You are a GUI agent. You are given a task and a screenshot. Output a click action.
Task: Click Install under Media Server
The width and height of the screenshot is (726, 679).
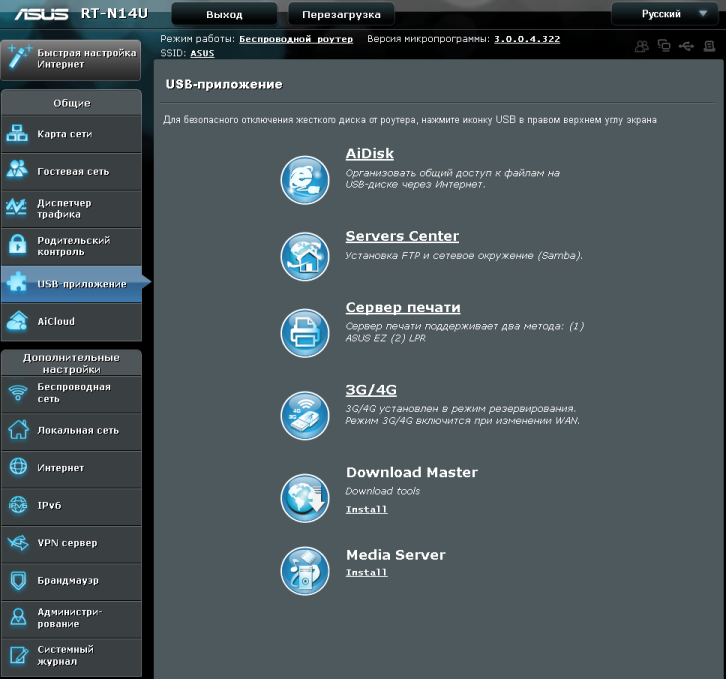click(366, 572)
